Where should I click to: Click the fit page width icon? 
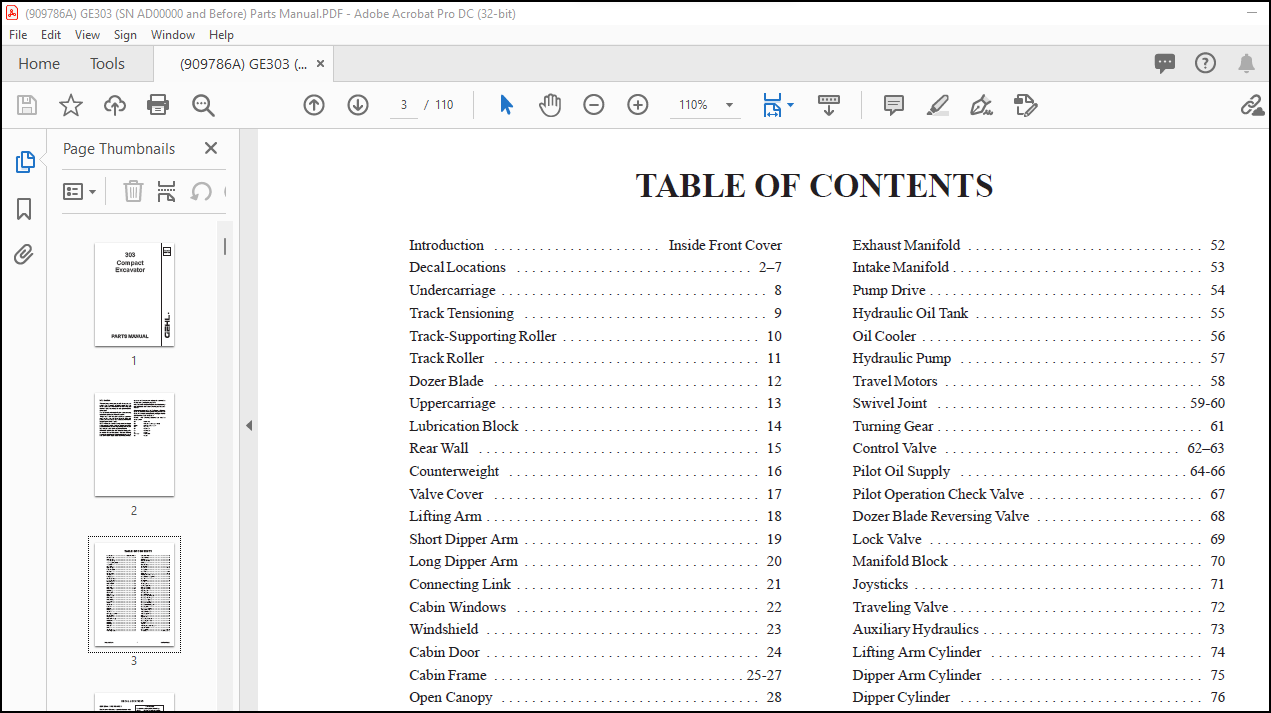pos(771,105)
